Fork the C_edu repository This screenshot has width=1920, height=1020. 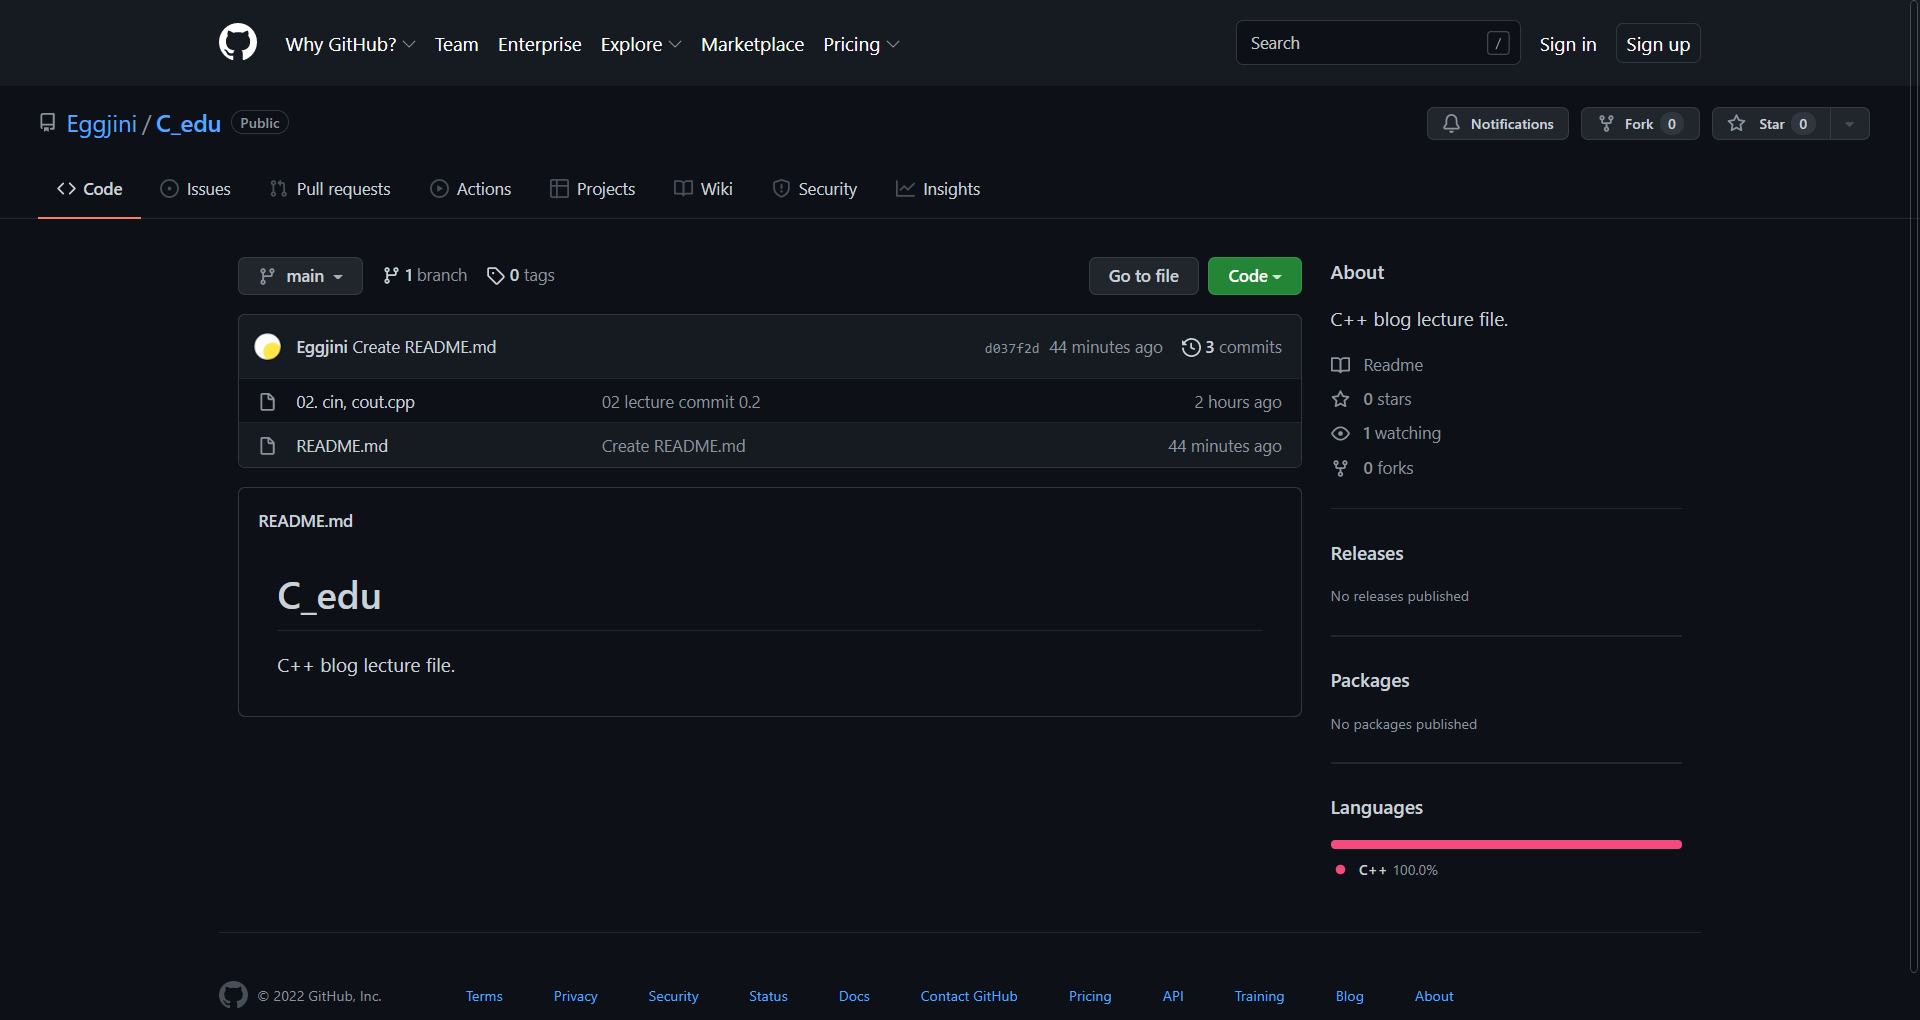coord(1640,124)
